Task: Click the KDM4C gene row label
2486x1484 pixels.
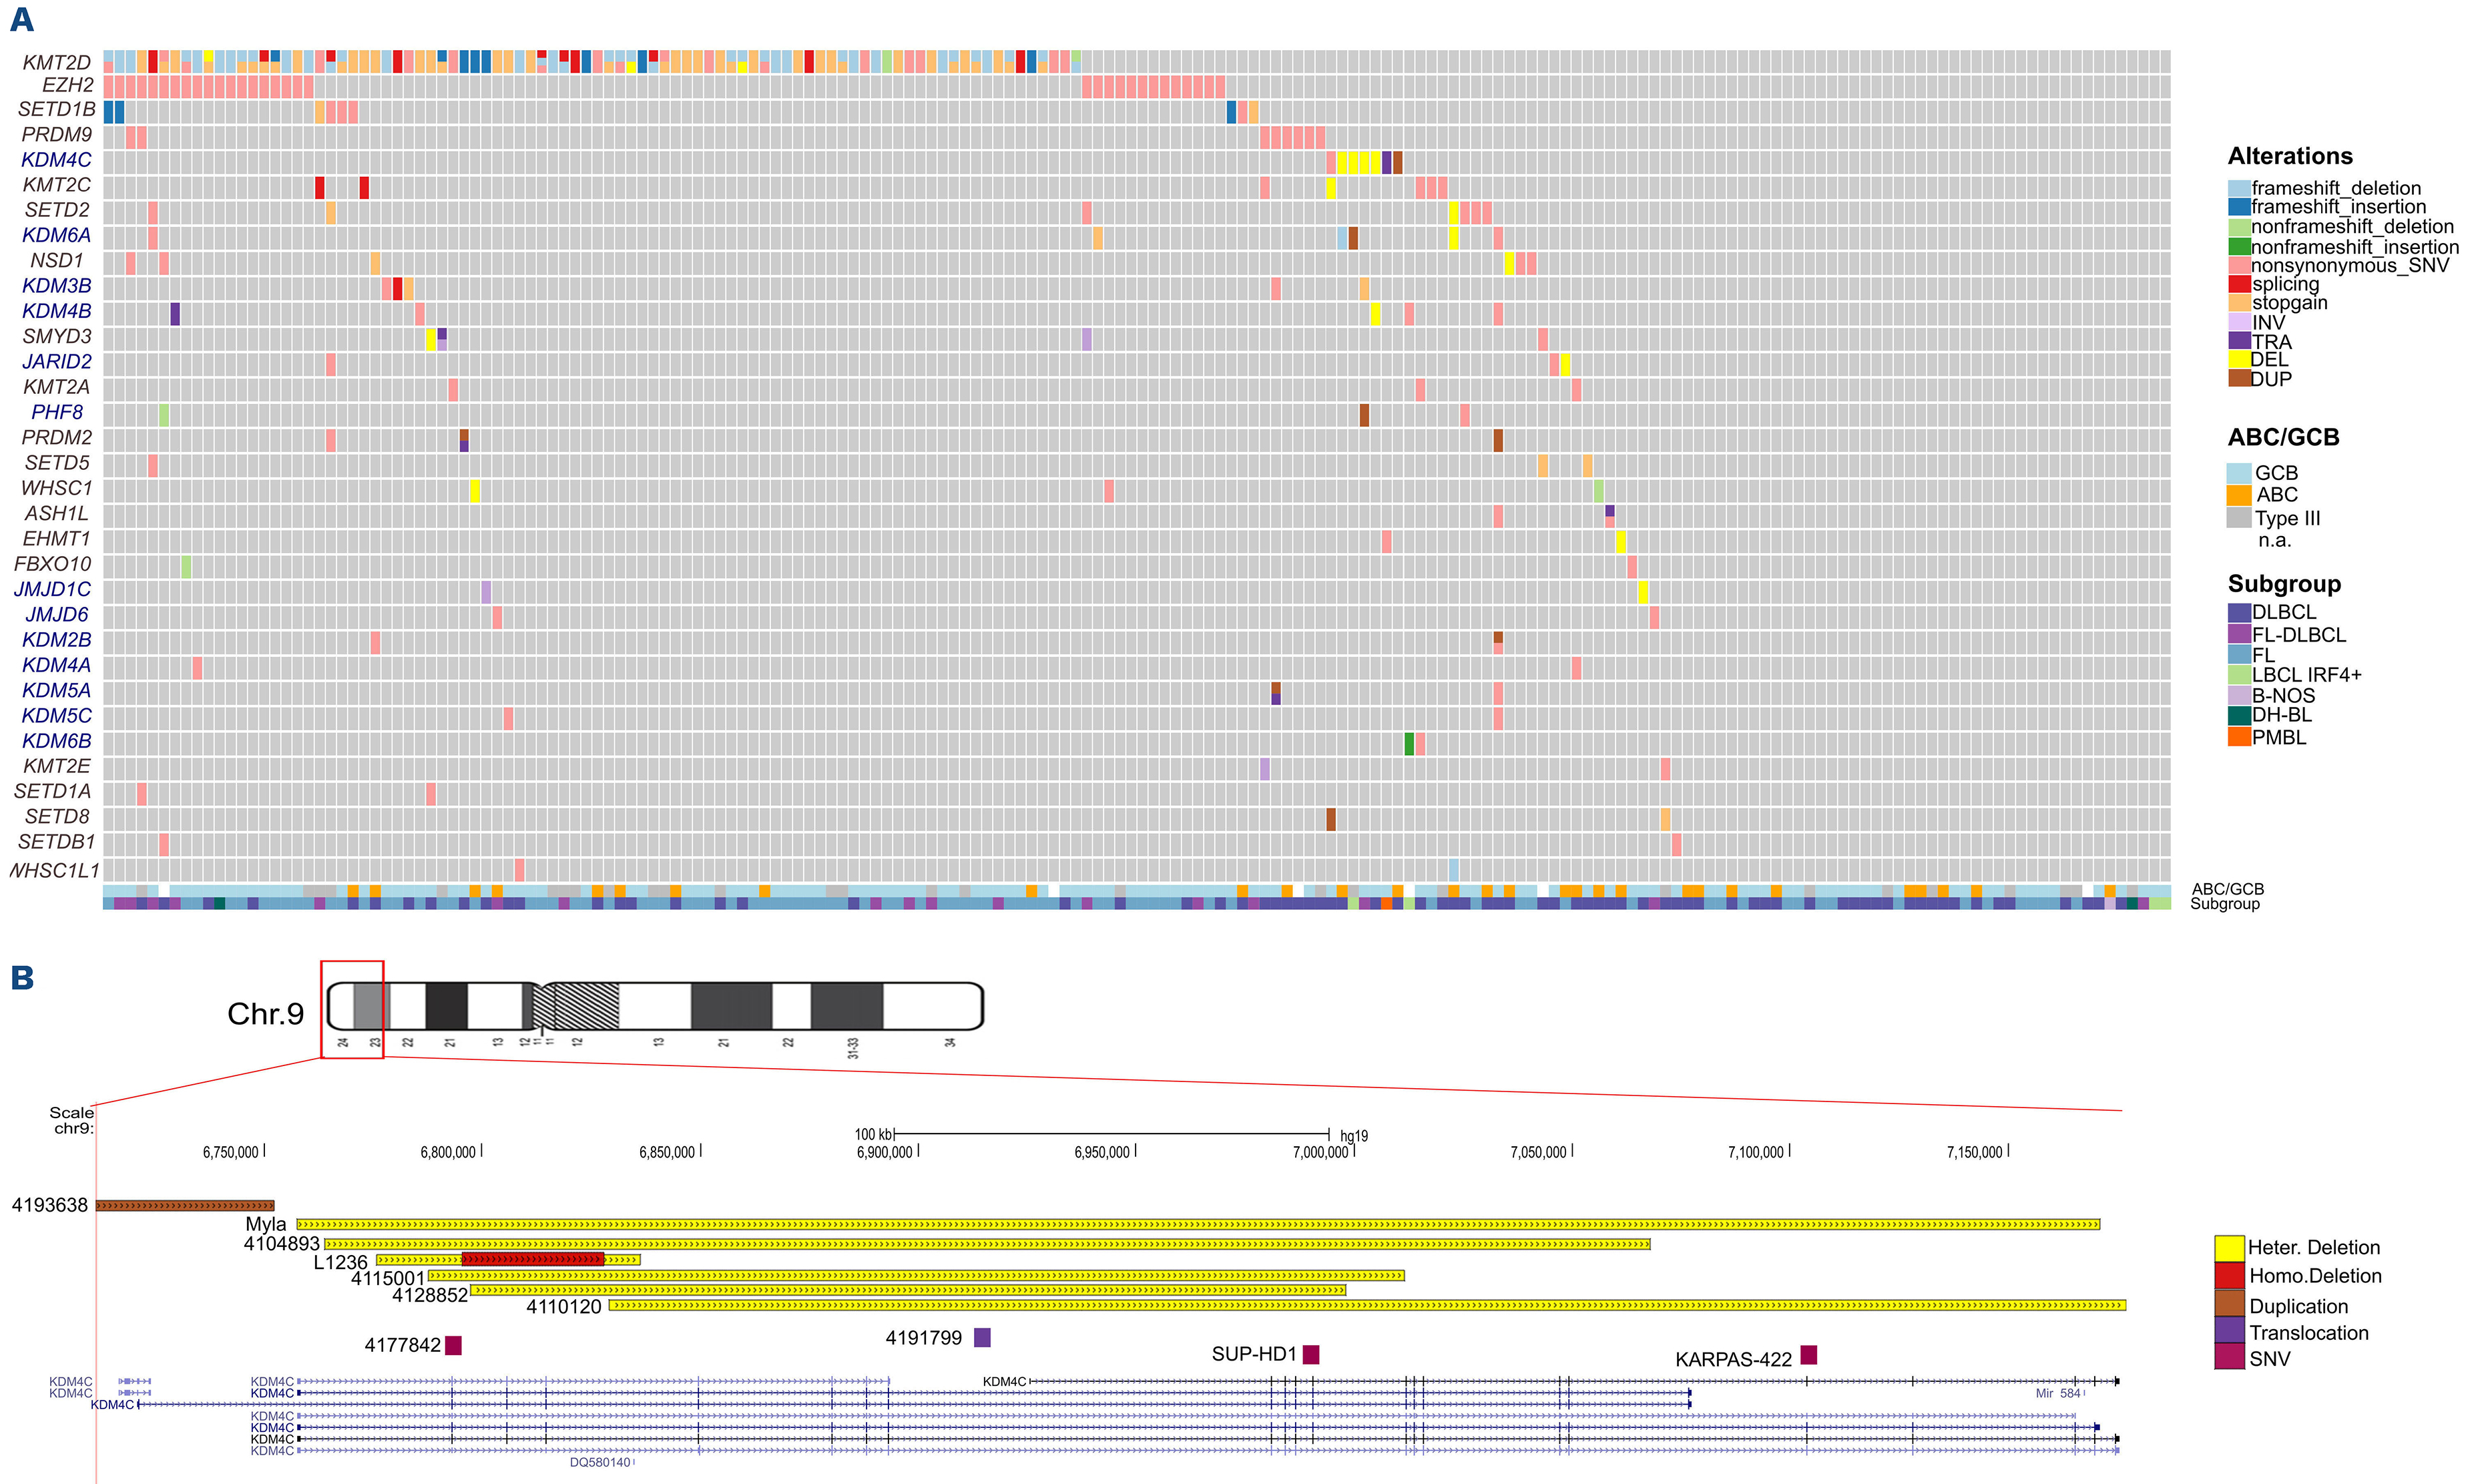Action: coord(56,160)
